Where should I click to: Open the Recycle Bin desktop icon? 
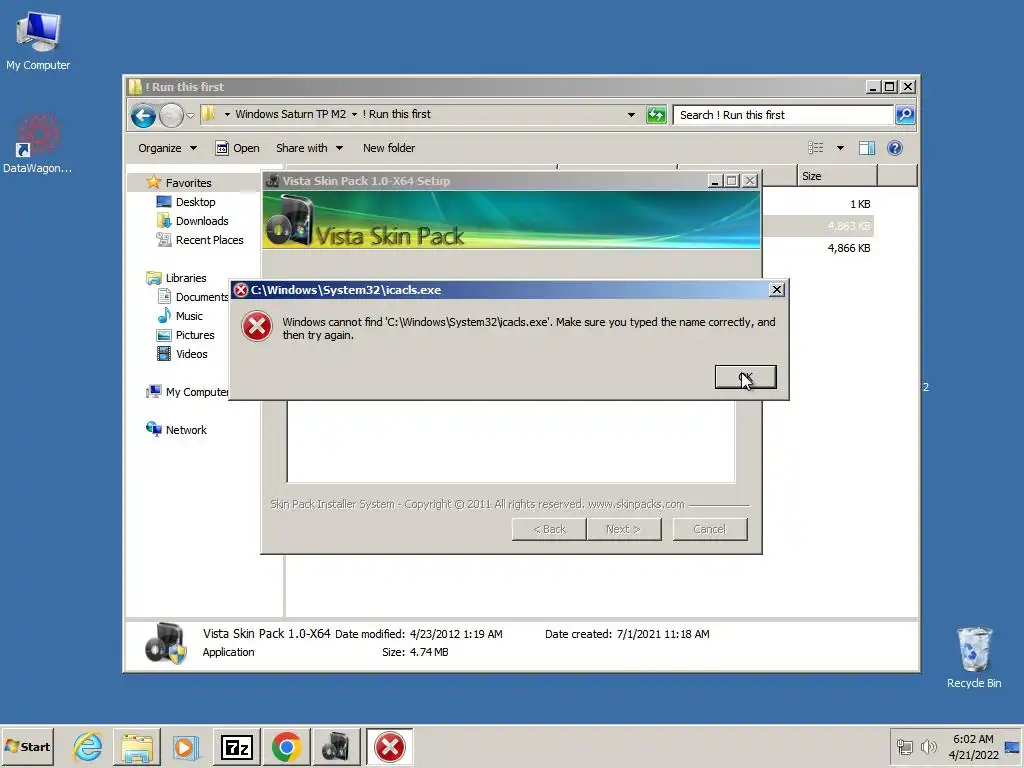pos(974,658)
